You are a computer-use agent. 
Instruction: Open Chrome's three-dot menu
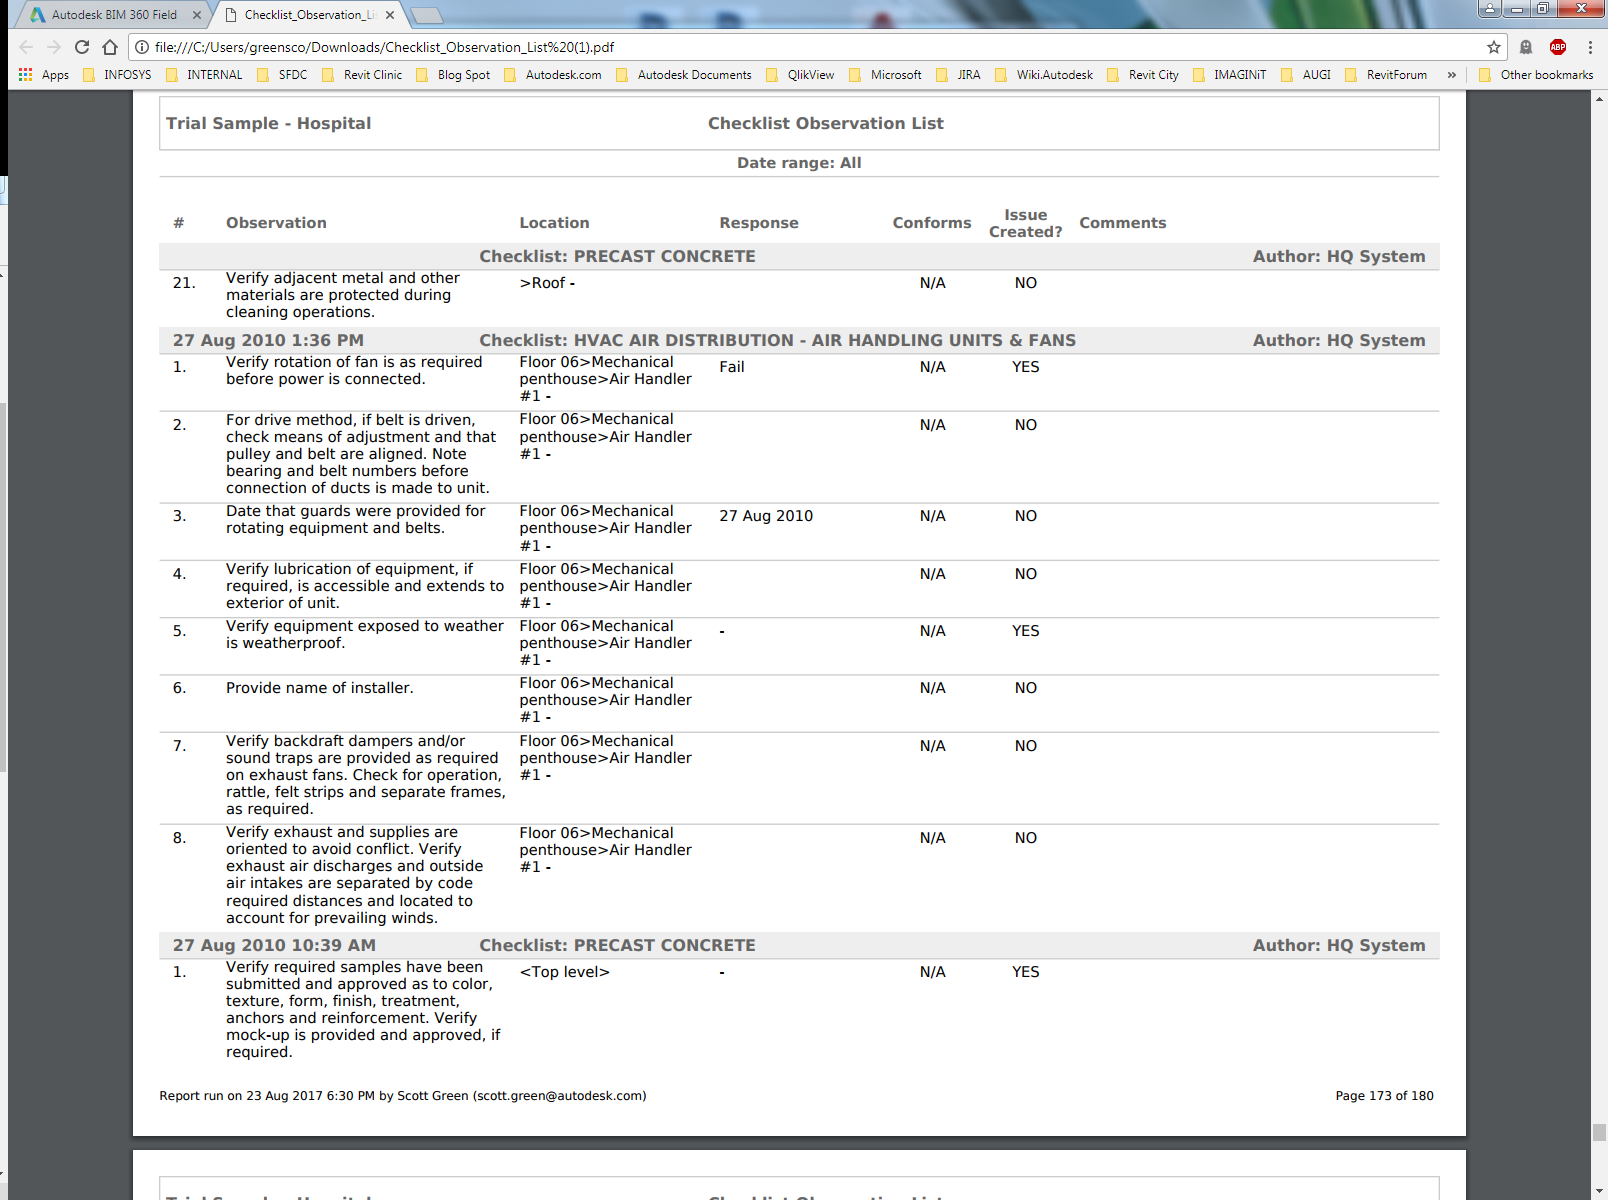(1590, 46)
